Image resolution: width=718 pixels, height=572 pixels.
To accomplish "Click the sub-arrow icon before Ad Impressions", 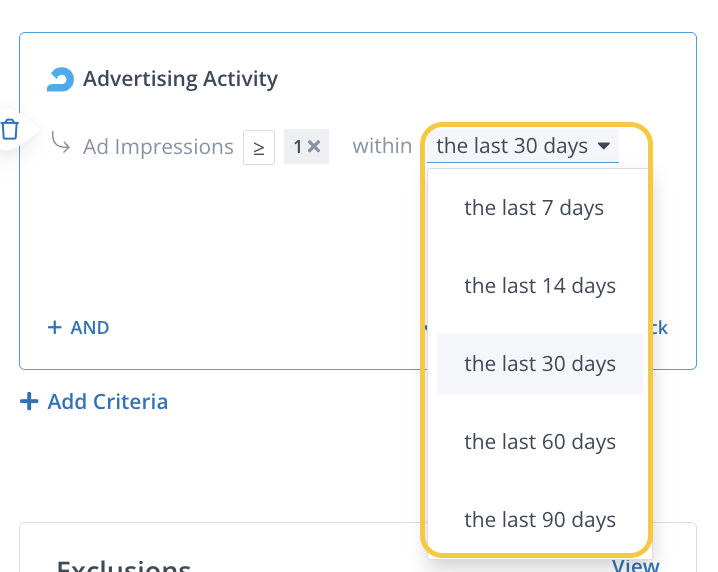I will pyautogui.click(x=60, y=145).
